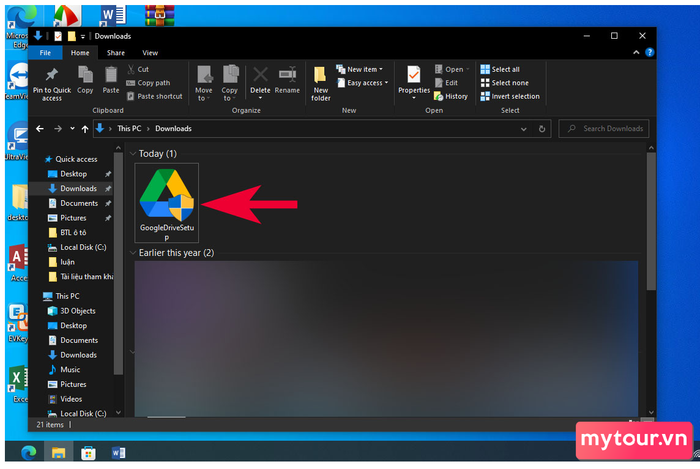The image size is (700, 469).
Task: Go back with the Back arrow
Action: (x=40, y=129)
